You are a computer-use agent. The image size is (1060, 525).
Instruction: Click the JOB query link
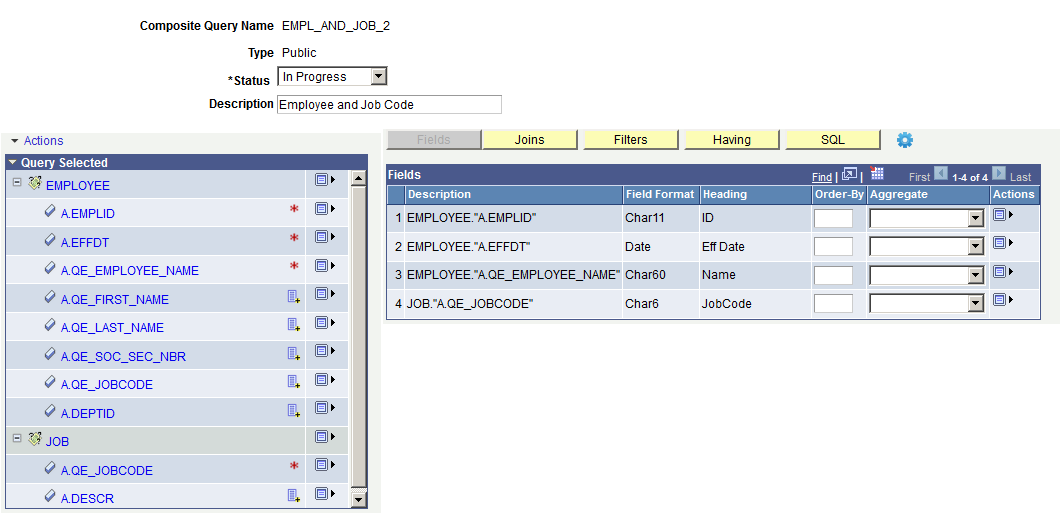coord(57,442)
